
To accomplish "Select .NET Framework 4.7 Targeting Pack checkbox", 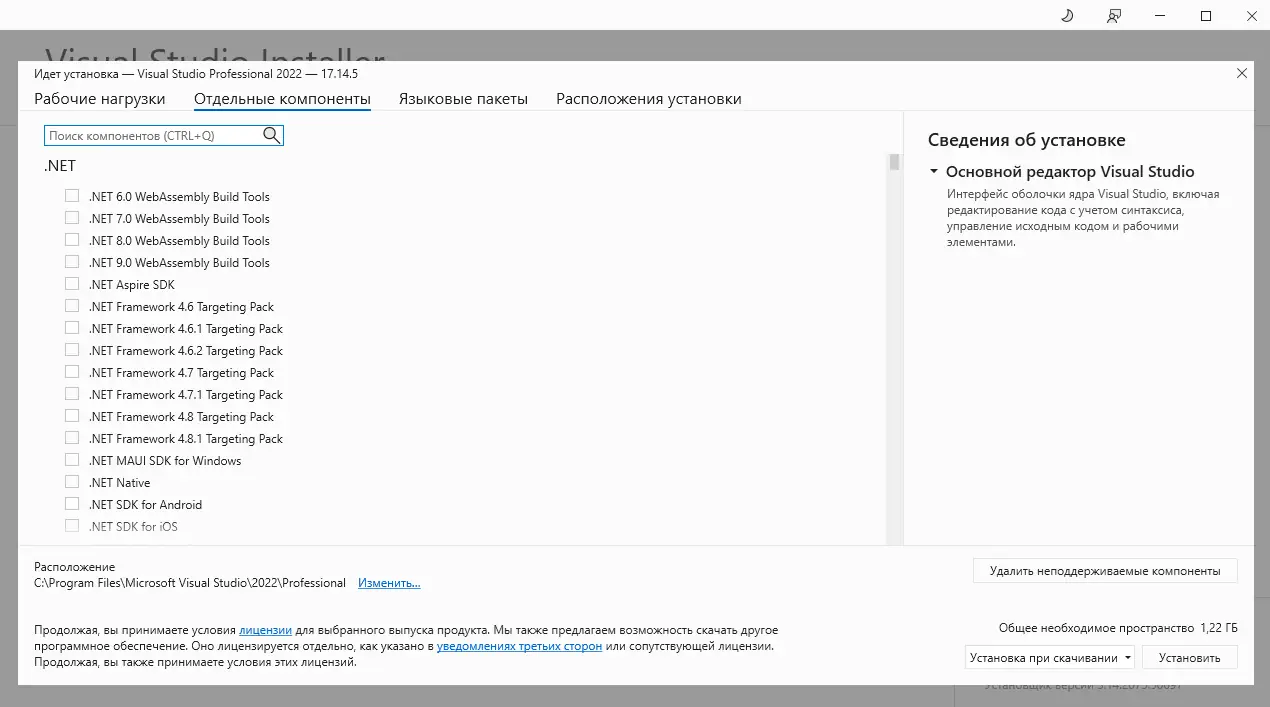I will click(72, 372).
